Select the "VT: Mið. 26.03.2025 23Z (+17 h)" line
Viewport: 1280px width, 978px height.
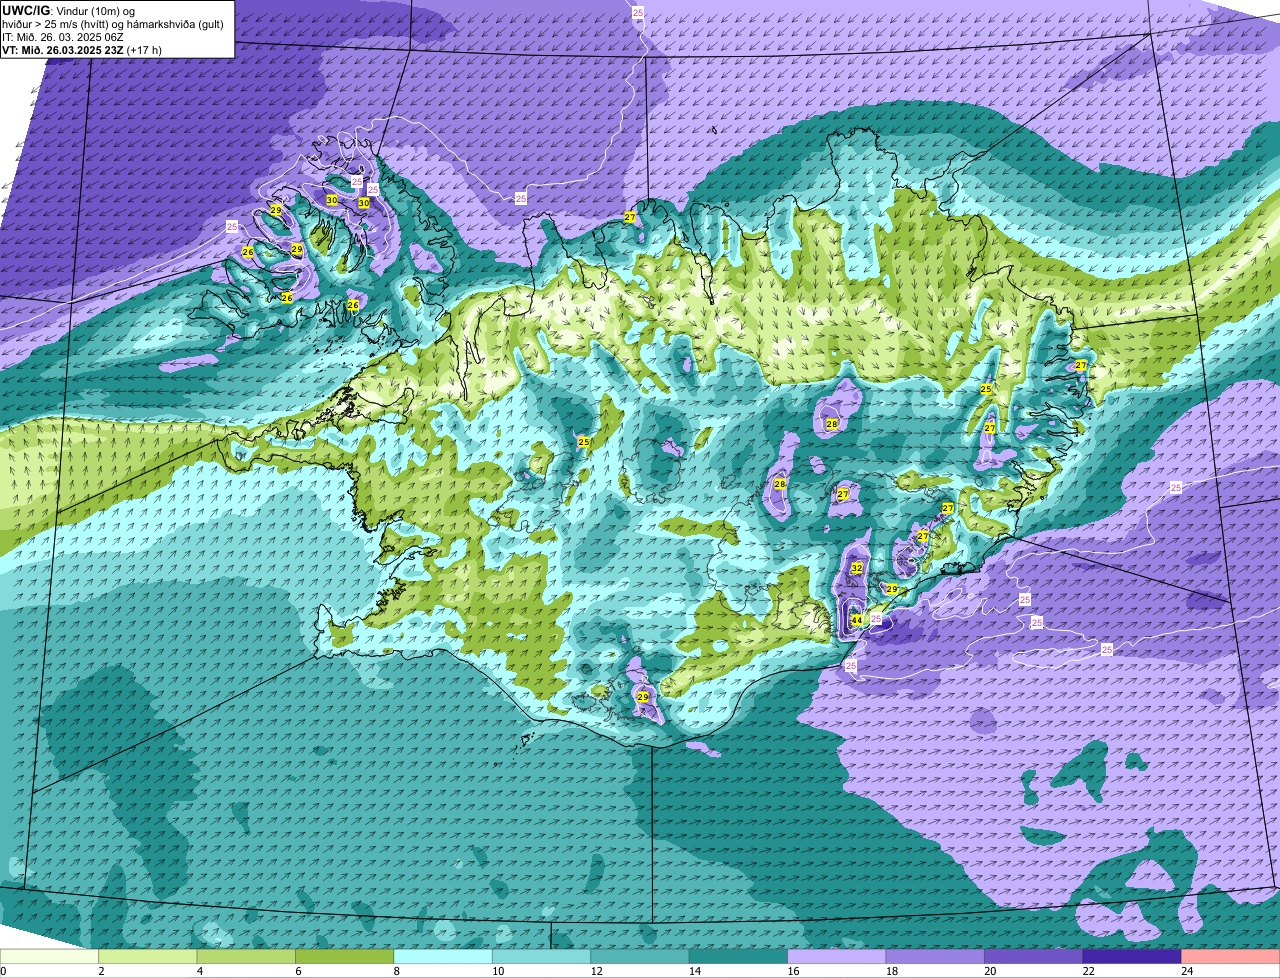[x=82, y=49]
